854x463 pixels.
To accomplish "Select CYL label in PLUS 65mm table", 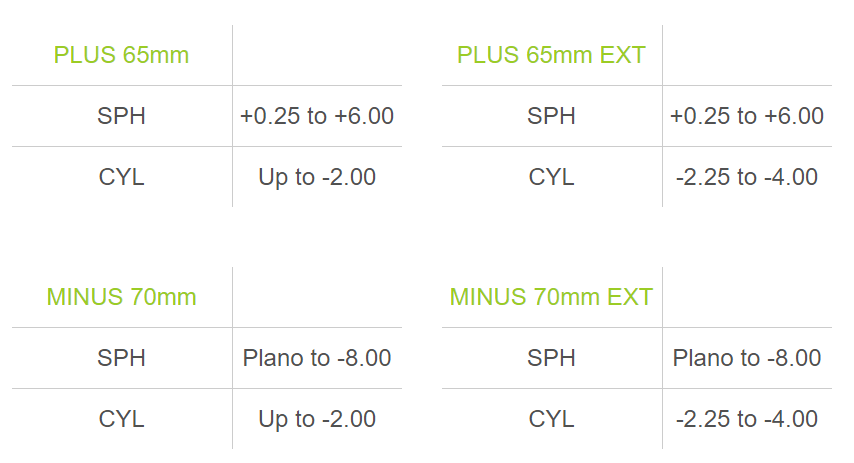I will click(x=121, y=177).
